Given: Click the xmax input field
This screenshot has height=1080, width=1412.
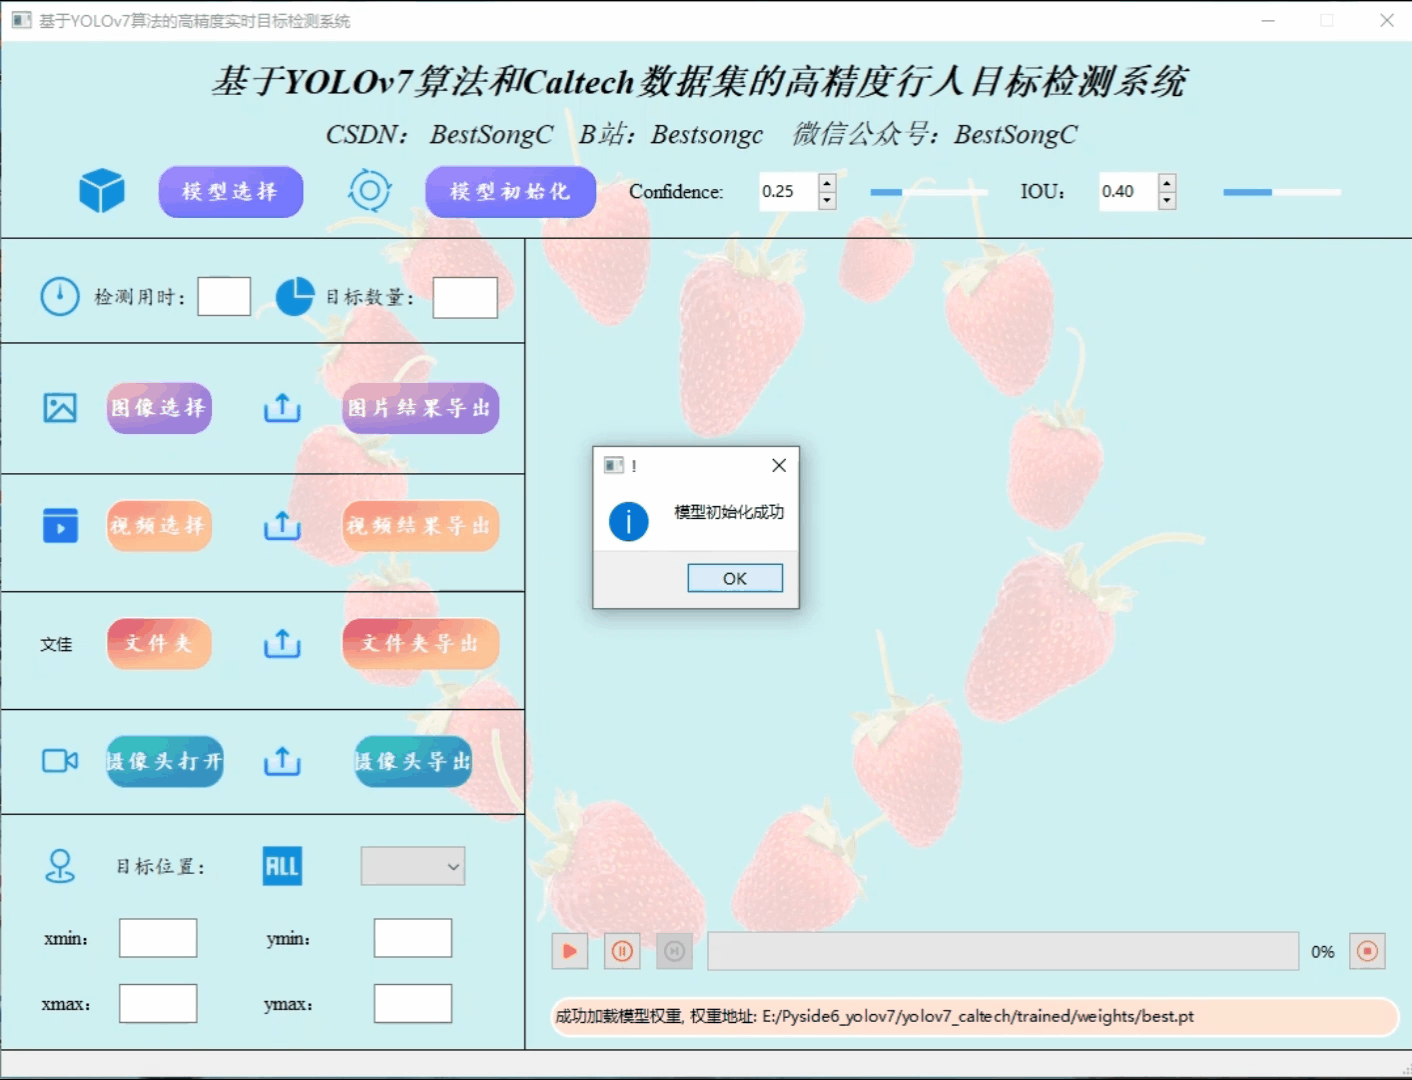Looking at the screenshot, I should 158,1003.
